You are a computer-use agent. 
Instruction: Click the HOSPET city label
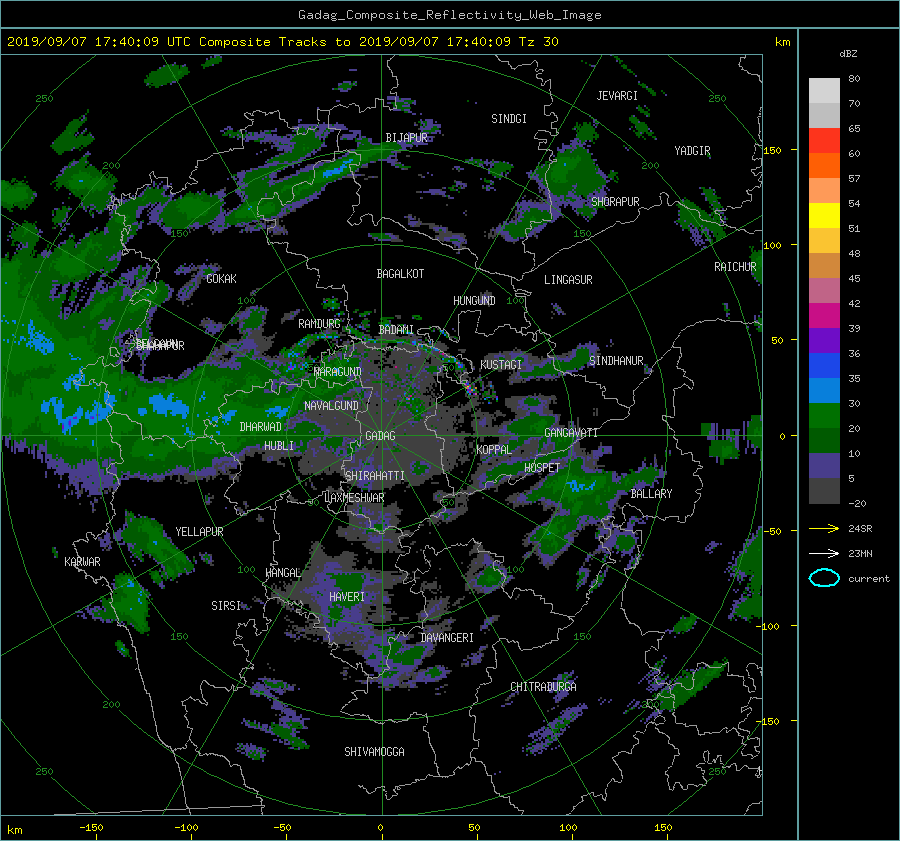(542, 468)
